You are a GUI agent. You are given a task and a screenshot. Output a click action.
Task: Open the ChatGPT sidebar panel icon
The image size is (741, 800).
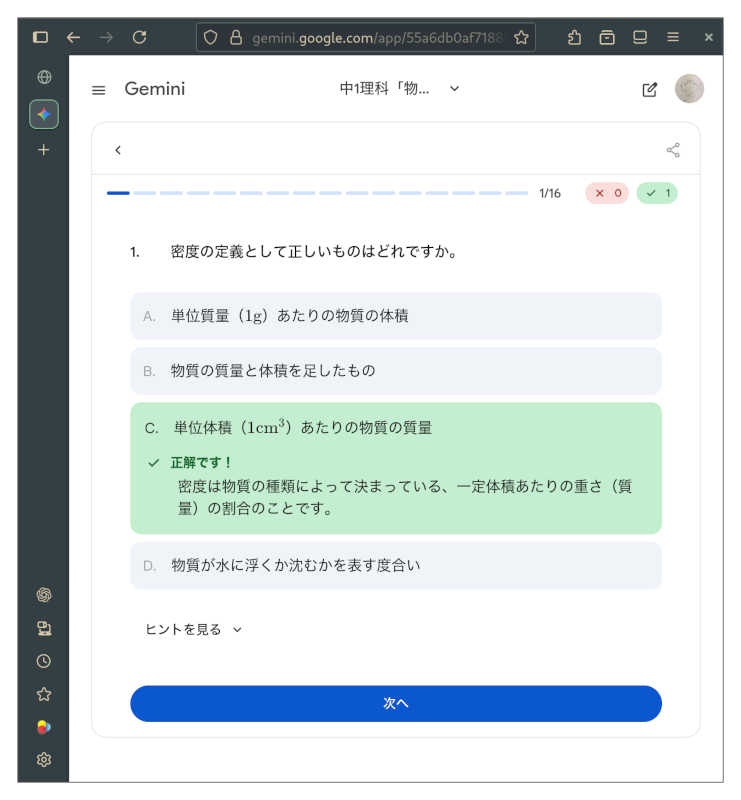click(x=44, y=595)
